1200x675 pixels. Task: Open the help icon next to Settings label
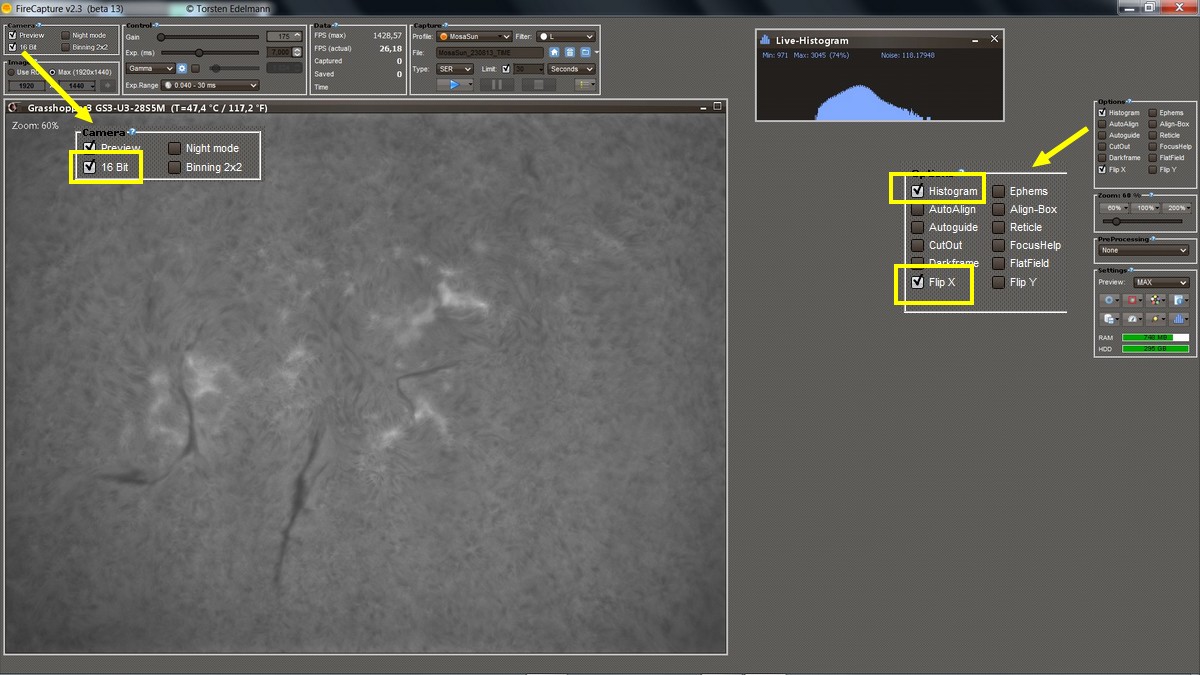(x=1131, y=270)
